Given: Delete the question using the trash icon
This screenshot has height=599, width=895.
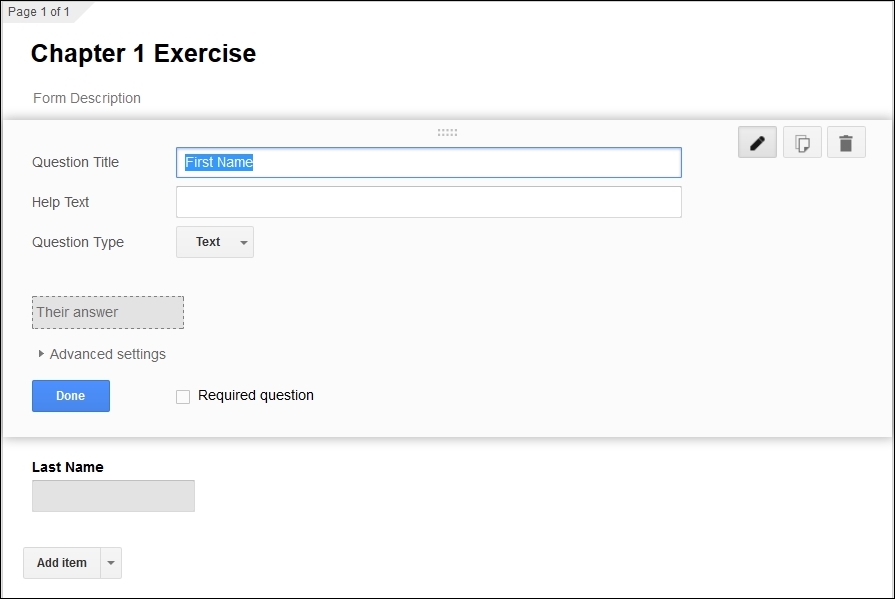Looking at the screenshot, I should pos(846,142).
